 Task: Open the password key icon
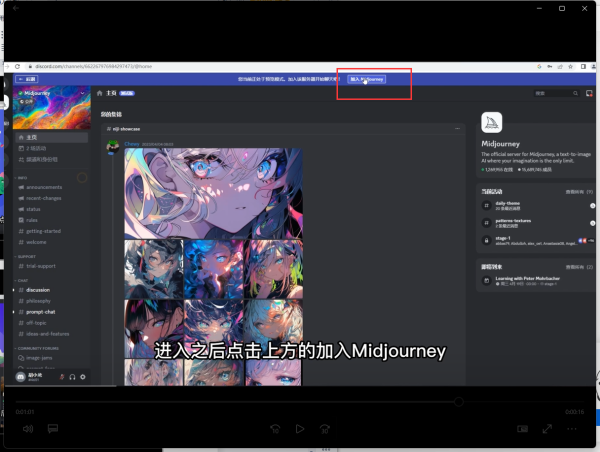pyautogui.click(x=549, y=67)
